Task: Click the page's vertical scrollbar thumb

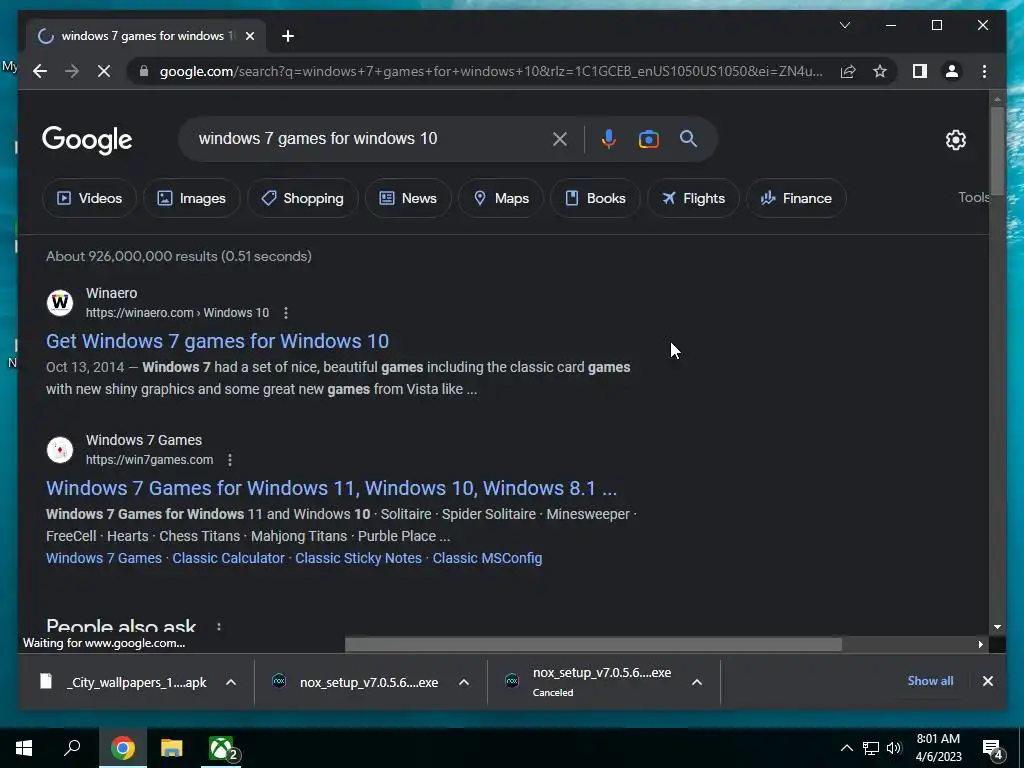Action: click(997, 150)
